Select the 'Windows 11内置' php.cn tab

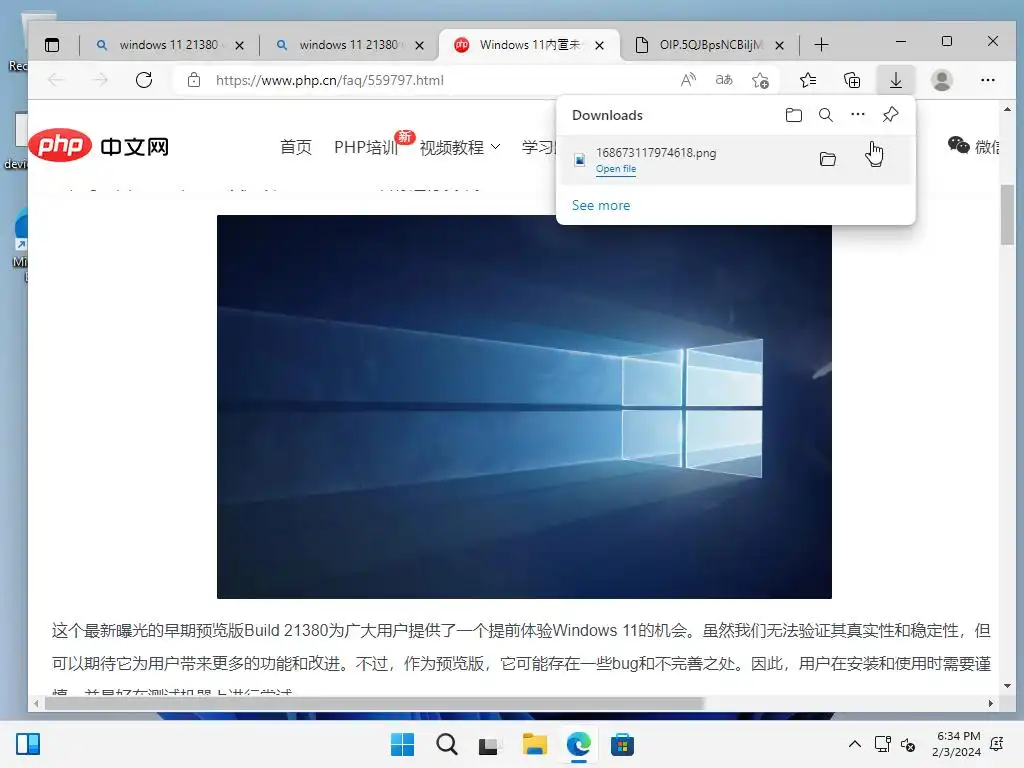[529, 44]
